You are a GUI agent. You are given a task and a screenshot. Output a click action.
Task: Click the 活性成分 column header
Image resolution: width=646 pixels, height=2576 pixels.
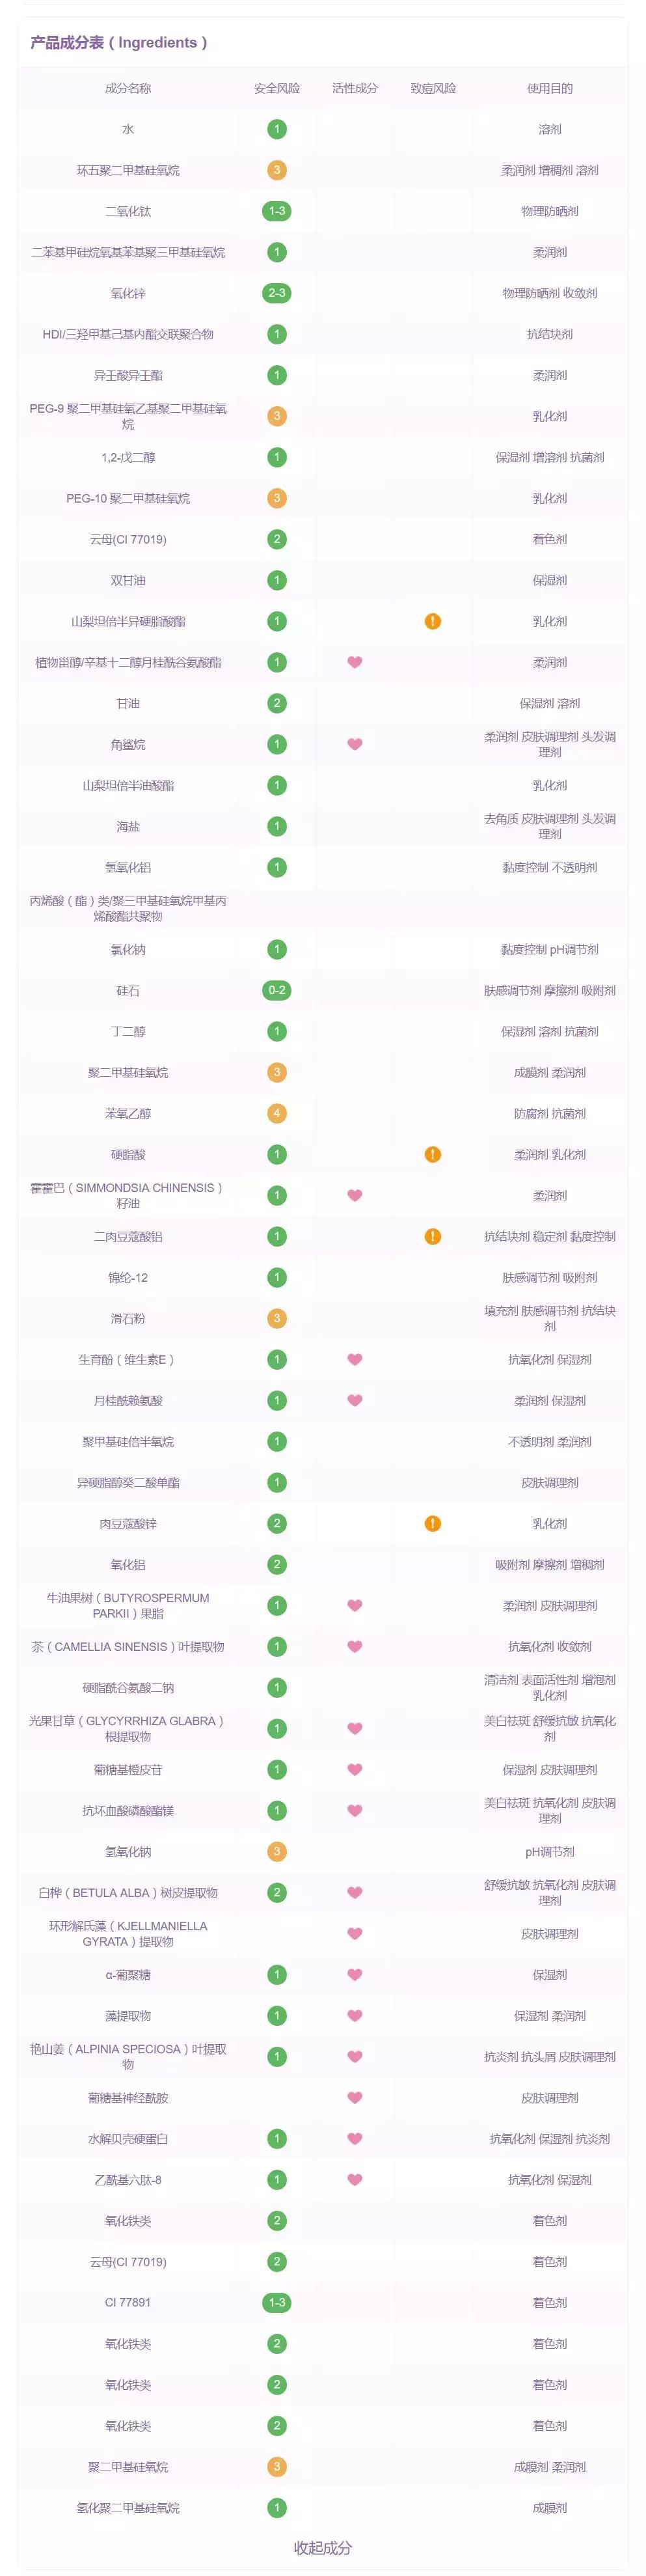(354, 88)
